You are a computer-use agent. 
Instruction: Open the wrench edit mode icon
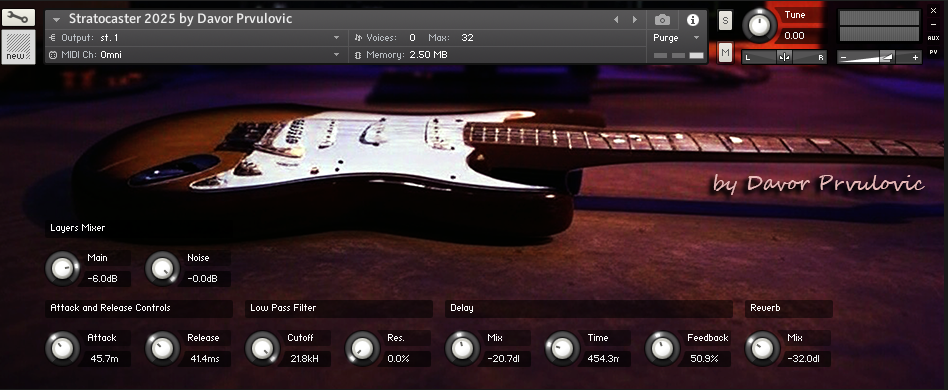18,17
